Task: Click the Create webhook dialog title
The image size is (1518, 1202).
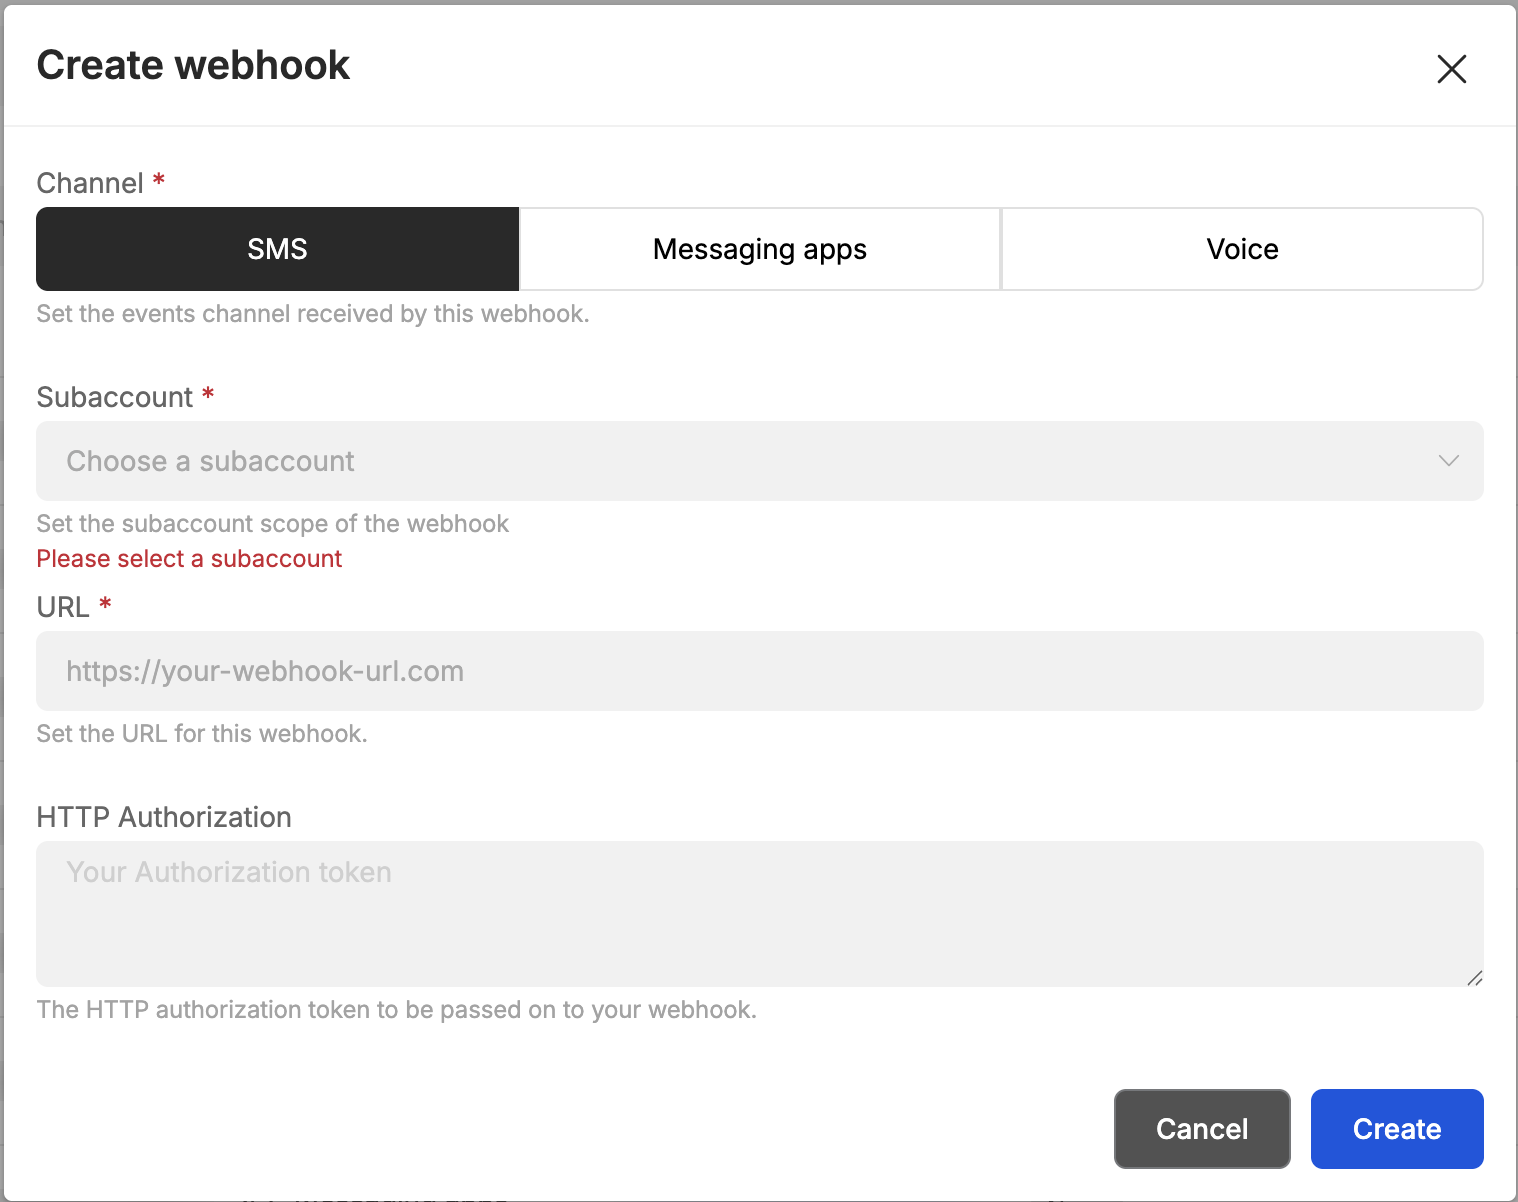Action: coord(193,66)
